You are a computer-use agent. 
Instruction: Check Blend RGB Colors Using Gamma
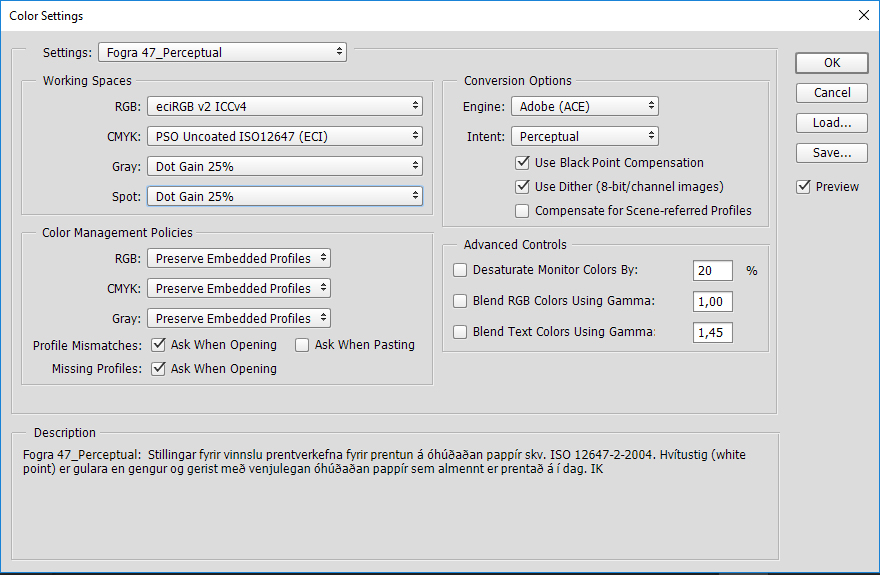pos(460,301)
